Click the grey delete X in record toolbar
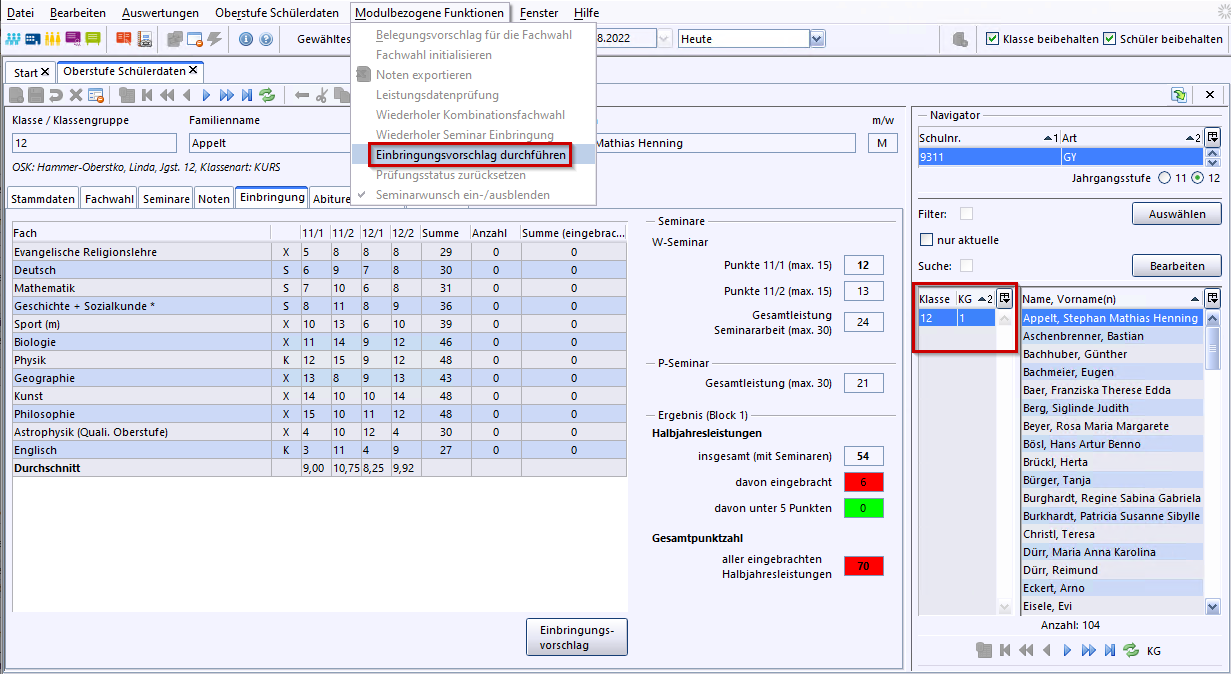This screenshot has width=1231, height=674. pyautogui.click(x=76, y=95)
